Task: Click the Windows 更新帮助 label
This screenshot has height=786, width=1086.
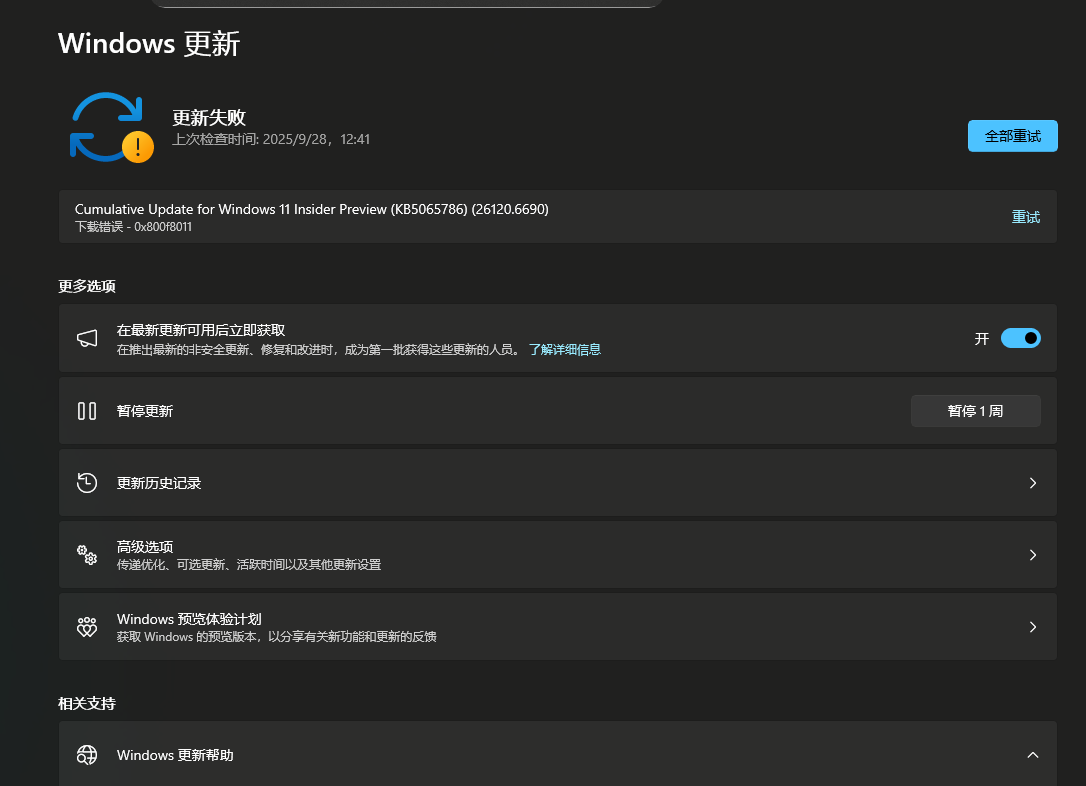Action: coord(175,755)
